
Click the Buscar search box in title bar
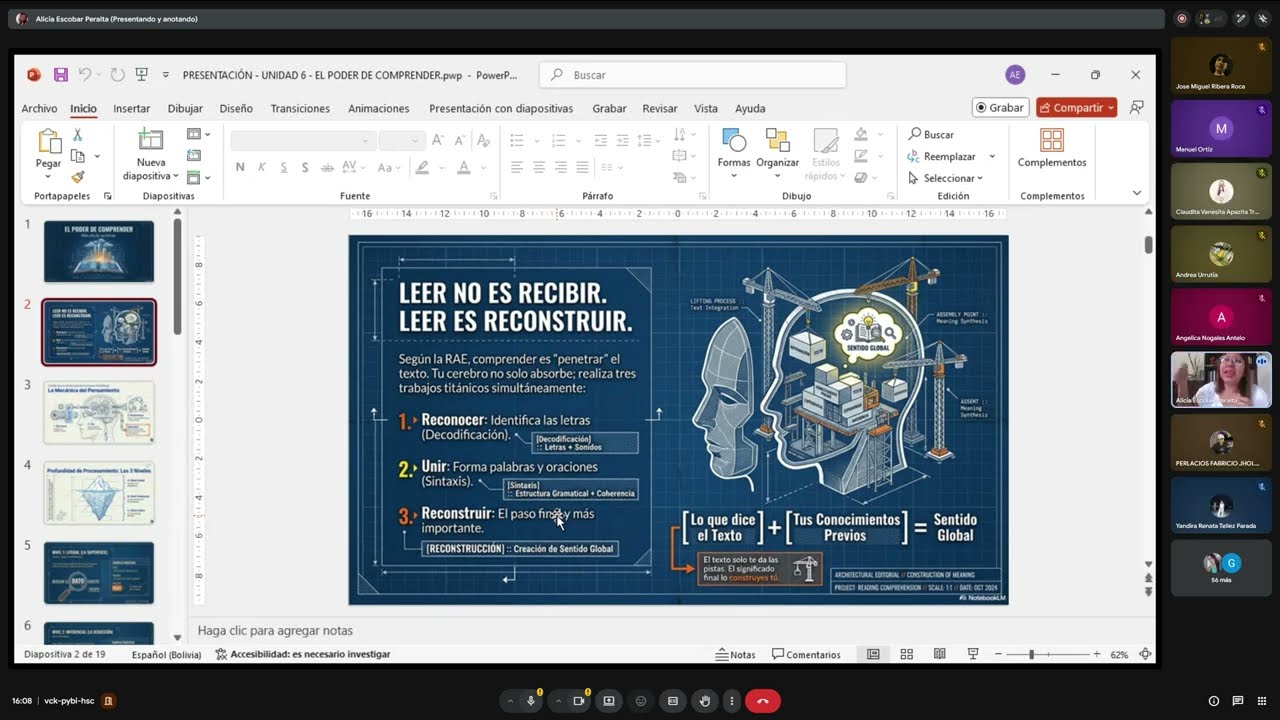pyautogui.click(x=693, y=75)
